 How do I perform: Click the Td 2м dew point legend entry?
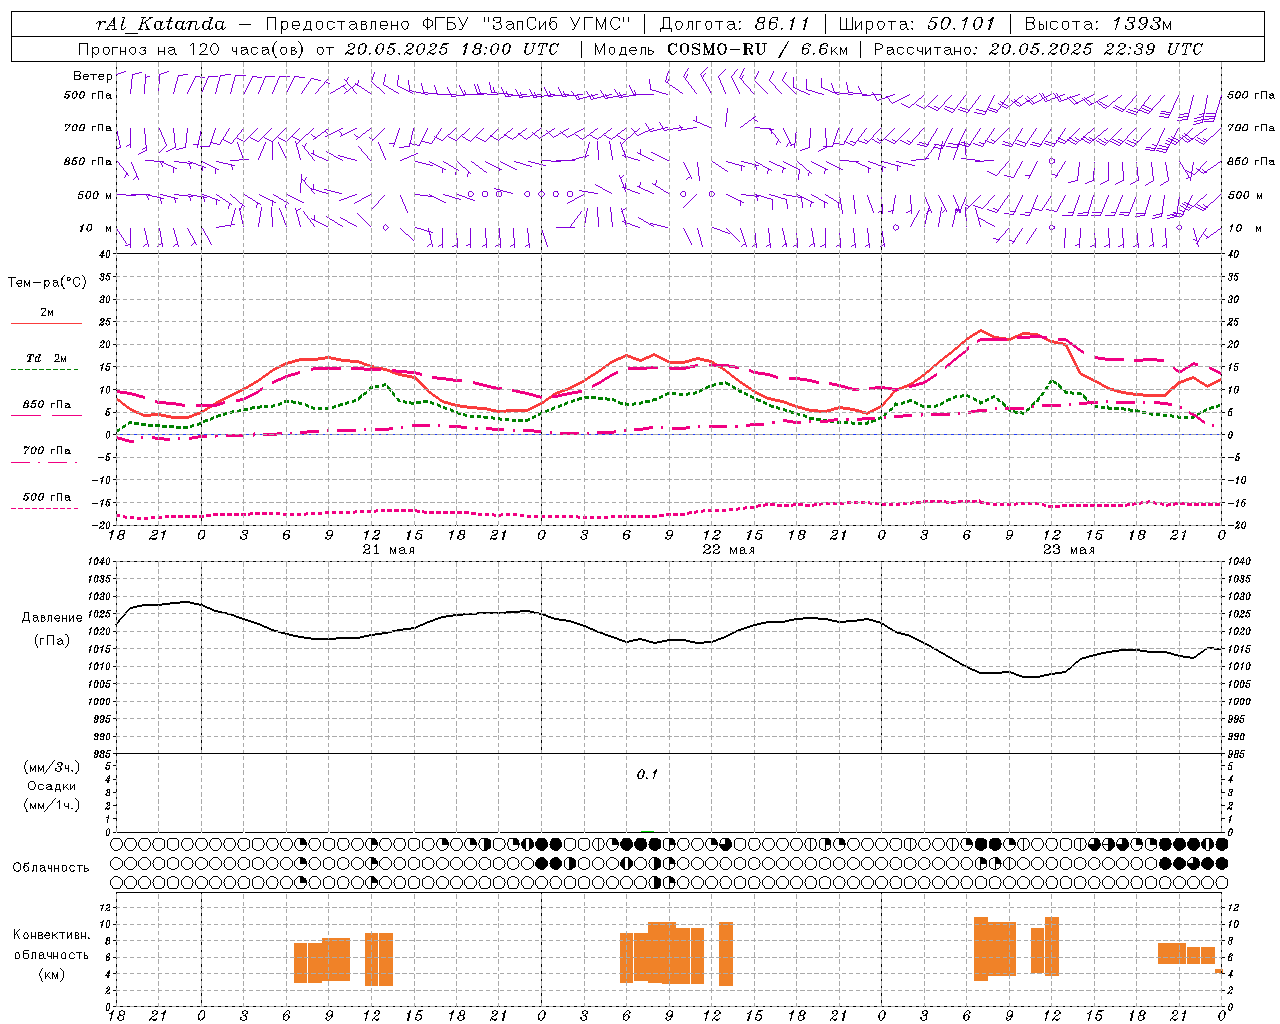click(46, 358)
